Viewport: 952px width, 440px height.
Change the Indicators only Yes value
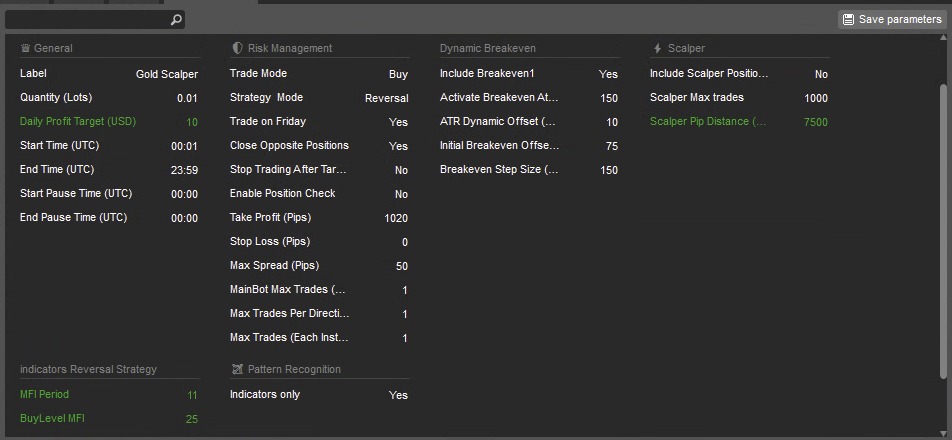click(398, 395)
